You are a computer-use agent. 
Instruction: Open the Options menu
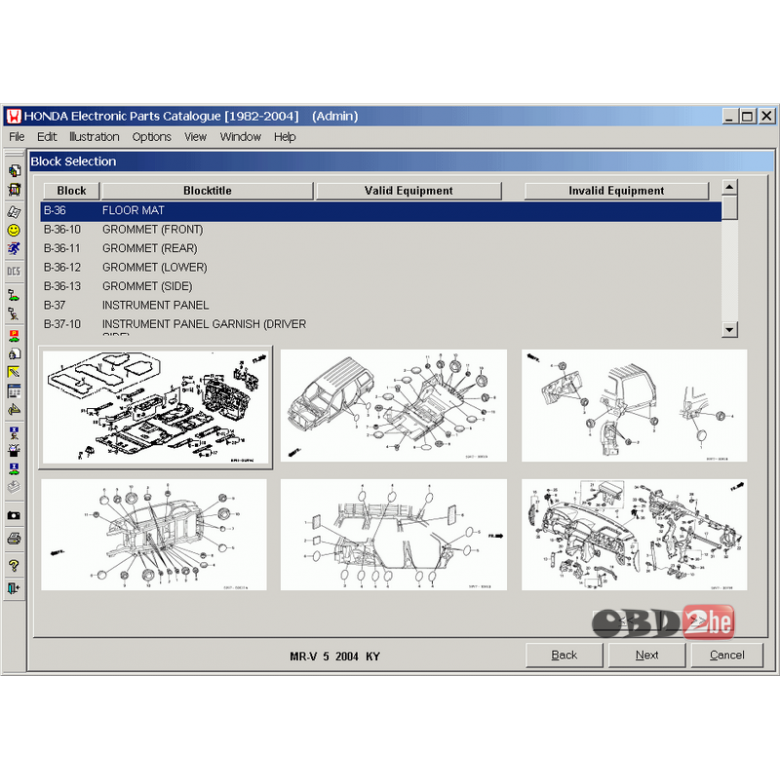tap(152, 137)
